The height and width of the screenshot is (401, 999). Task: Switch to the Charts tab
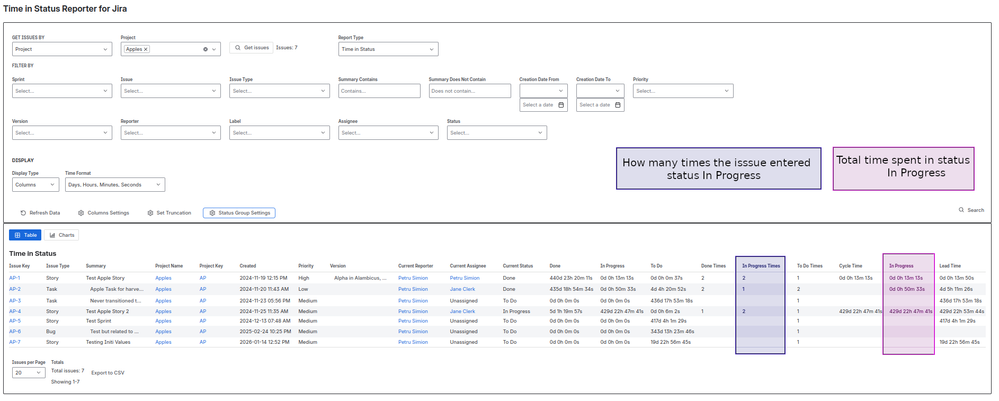(x=62, y=235)
